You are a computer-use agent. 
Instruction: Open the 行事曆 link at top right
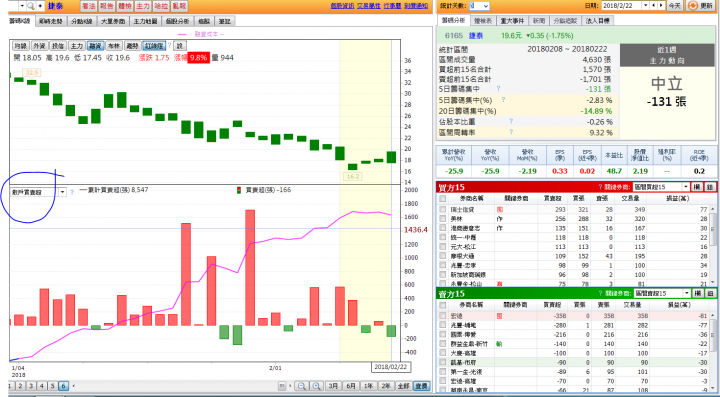[393, 6]
